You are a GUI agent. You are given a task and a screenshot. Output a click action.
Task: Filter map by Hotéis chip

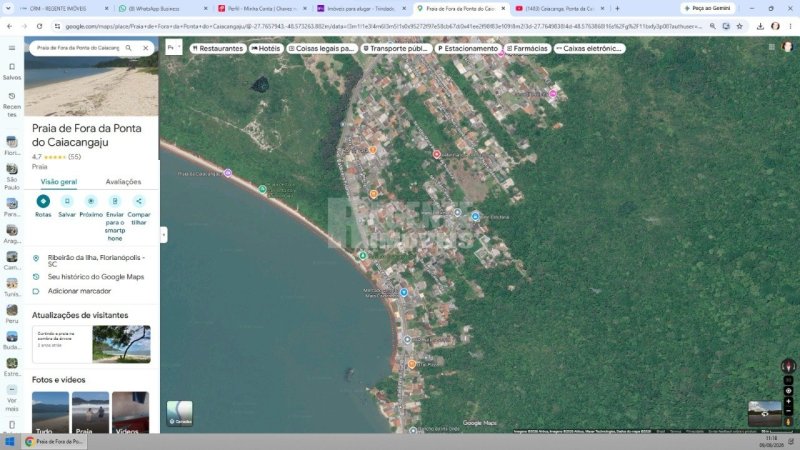[x=266, y=48]
